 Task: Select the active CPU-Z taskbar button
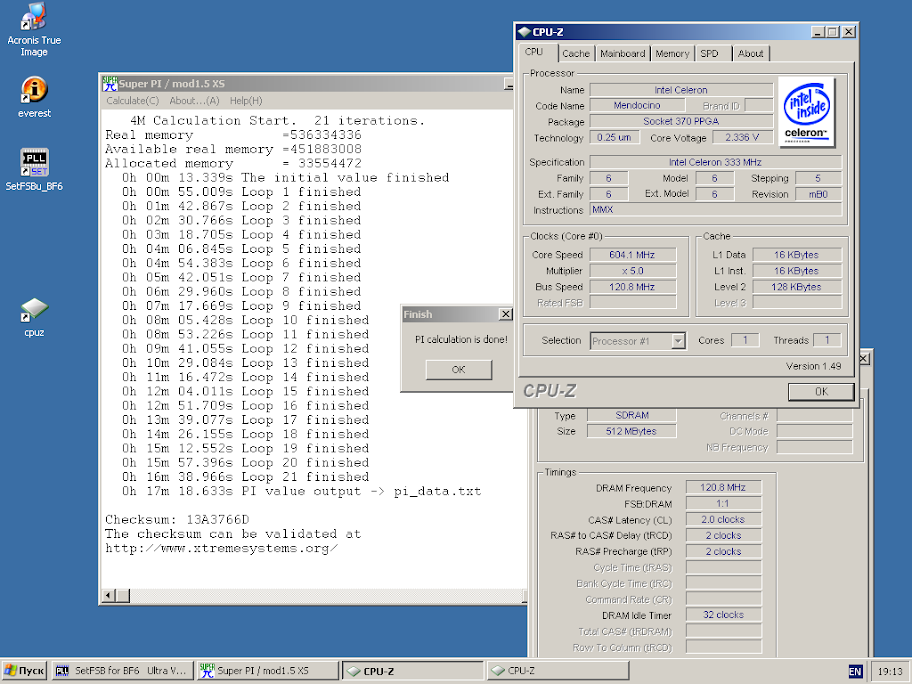coord(412,671)
